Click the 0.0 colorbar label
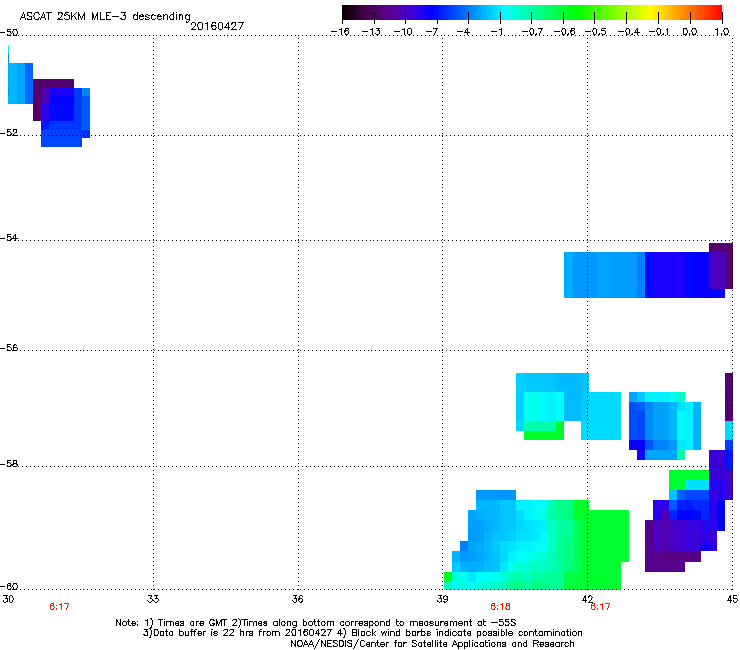740x650 pixels. pyautogui.click(x=690, y=32)
